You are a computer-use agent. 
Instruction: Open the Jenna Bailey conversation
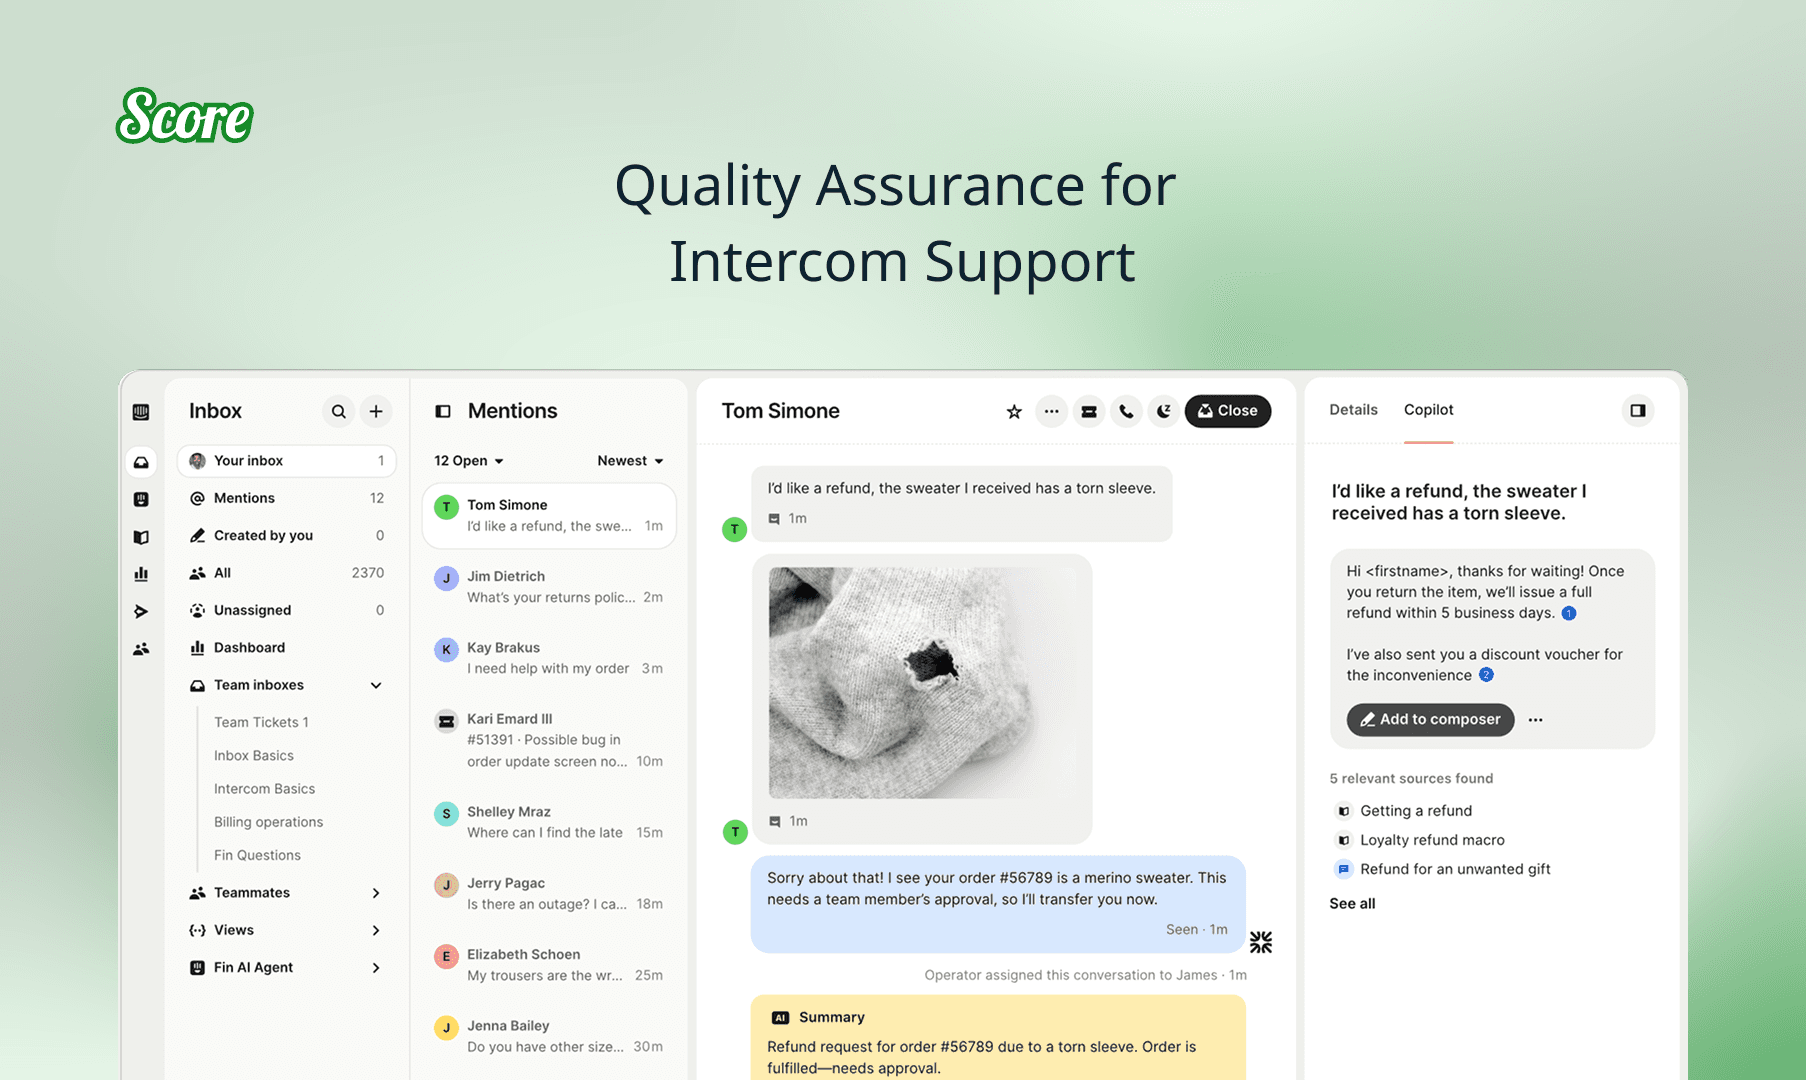(x=549, y=1036)
